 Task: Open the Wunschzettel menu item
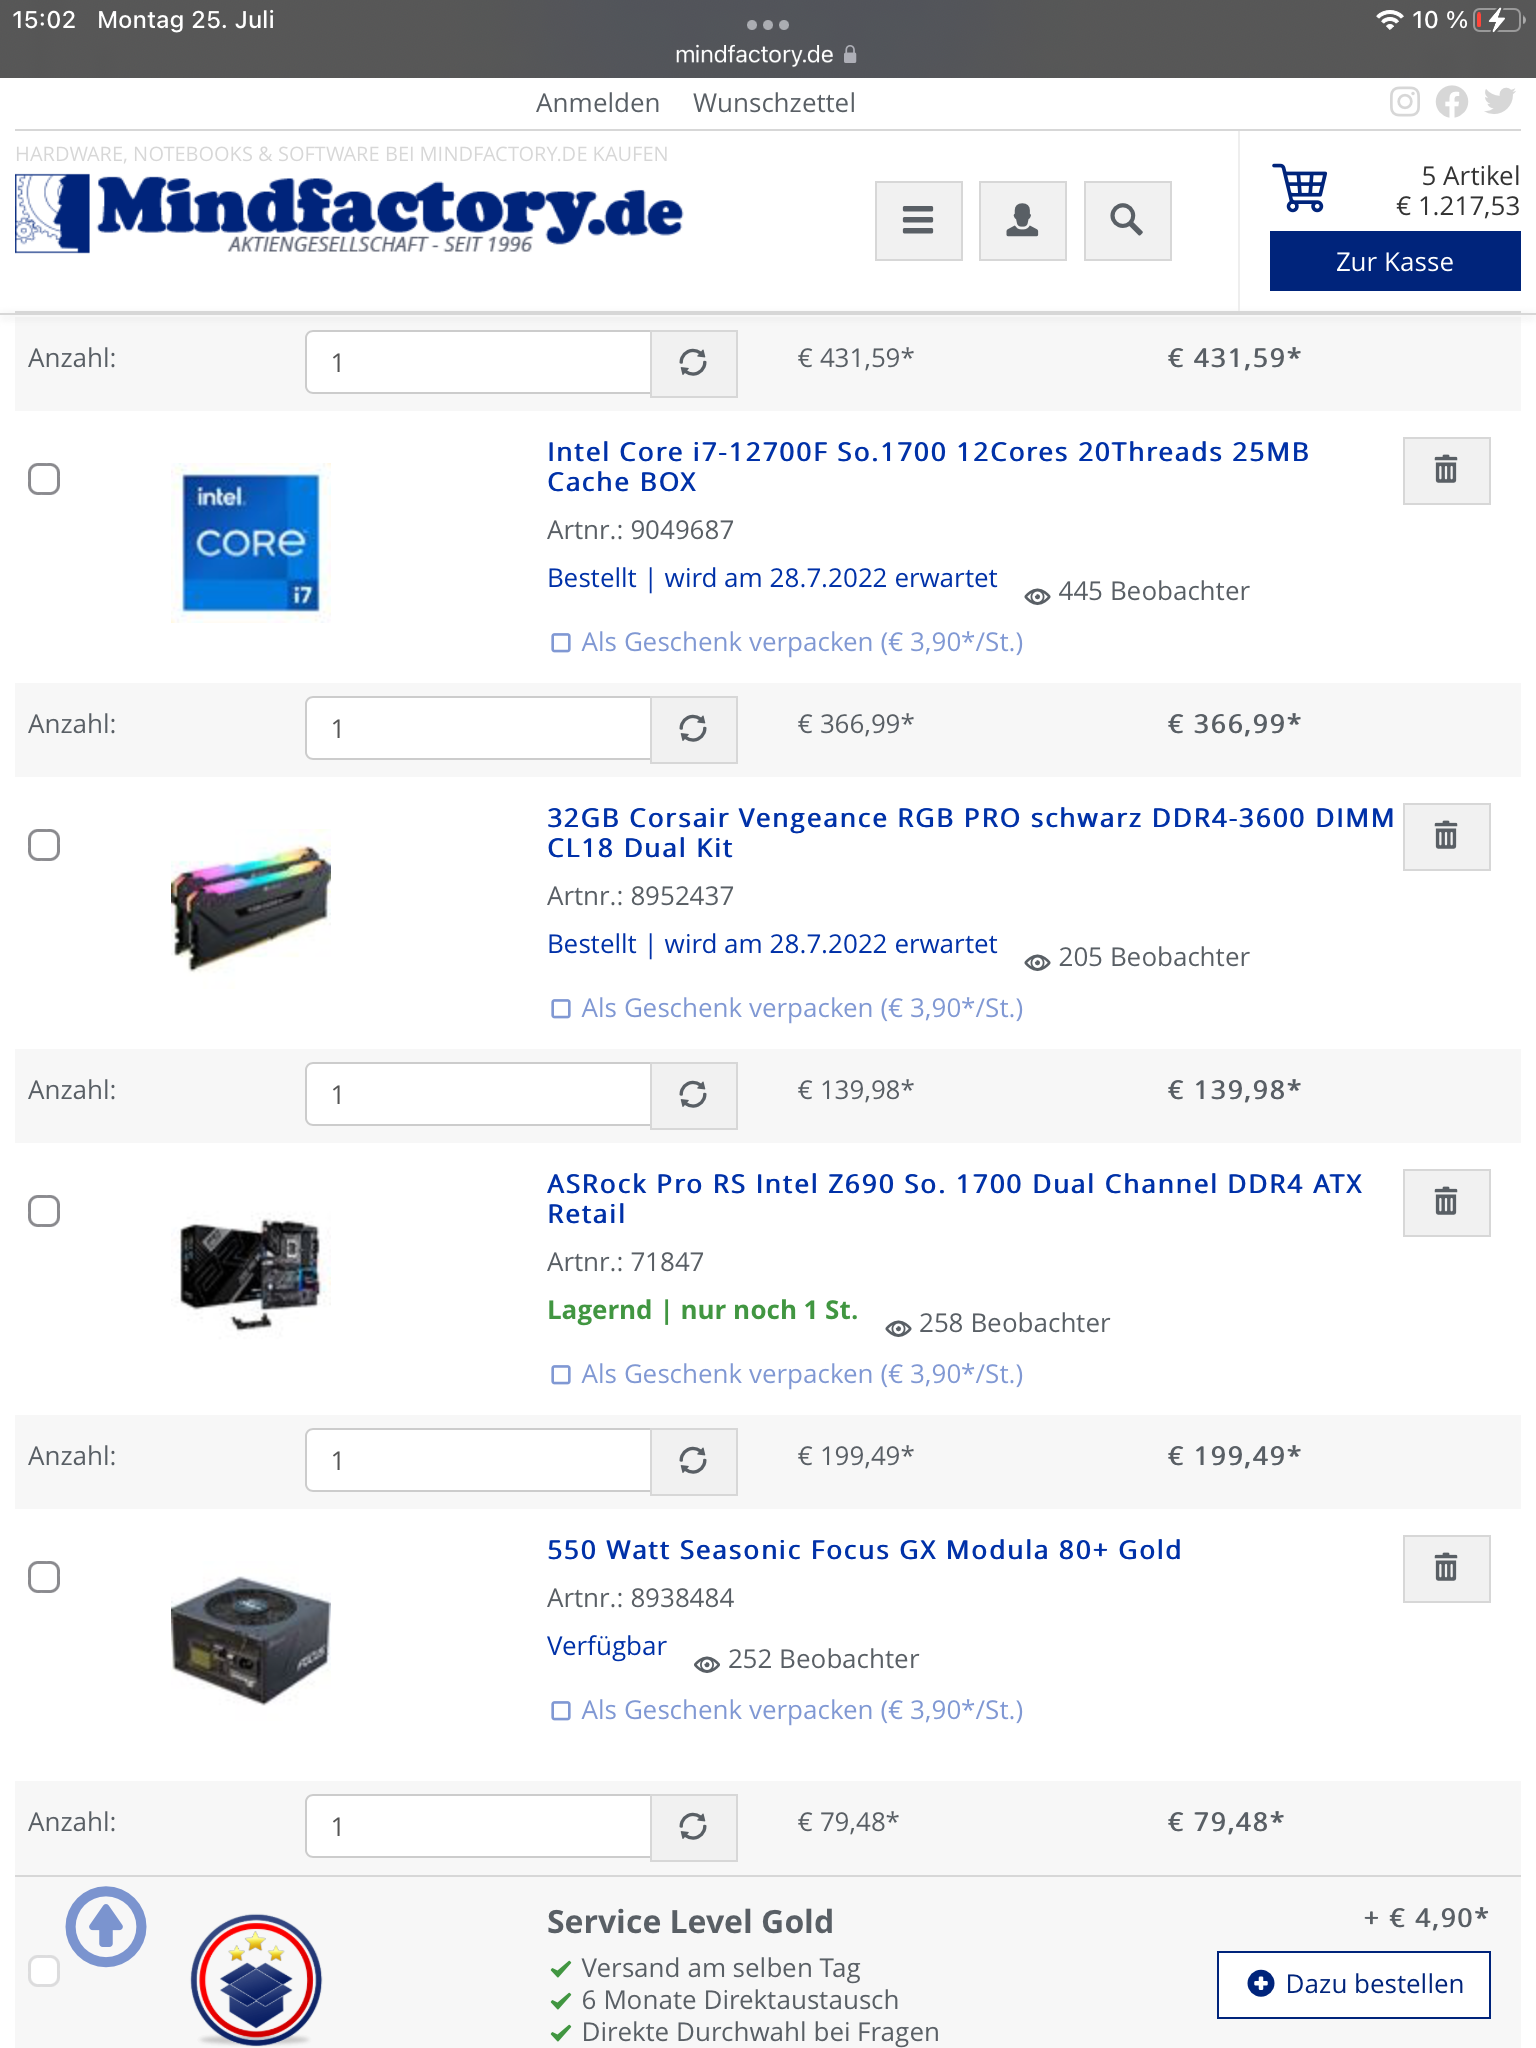[774, 103]
